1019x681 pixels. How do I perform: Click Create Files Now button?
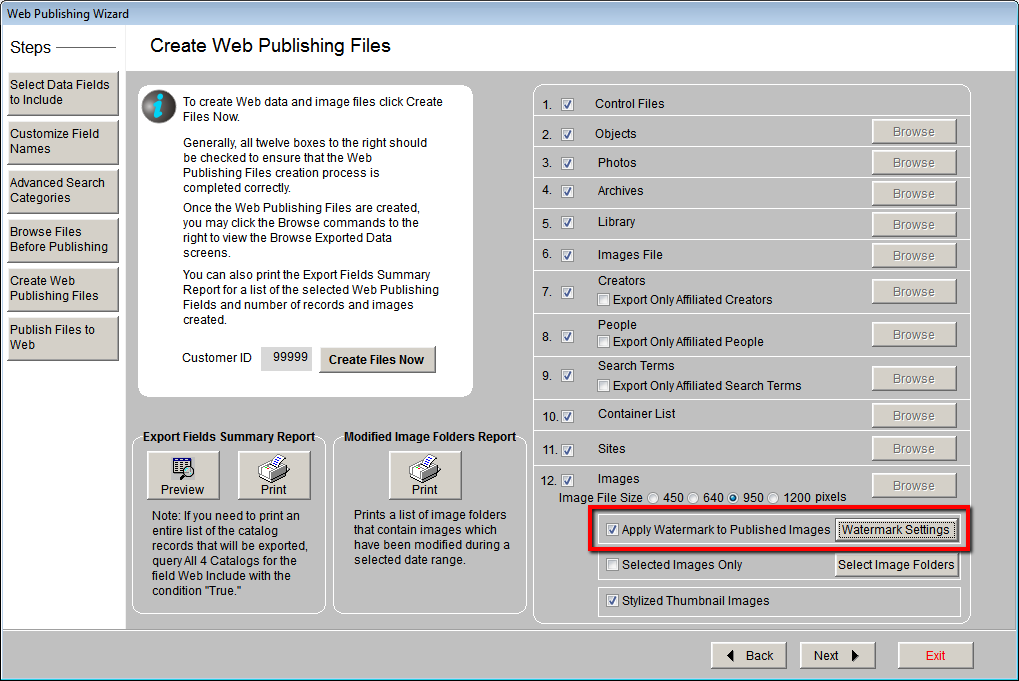pos(377,360)
